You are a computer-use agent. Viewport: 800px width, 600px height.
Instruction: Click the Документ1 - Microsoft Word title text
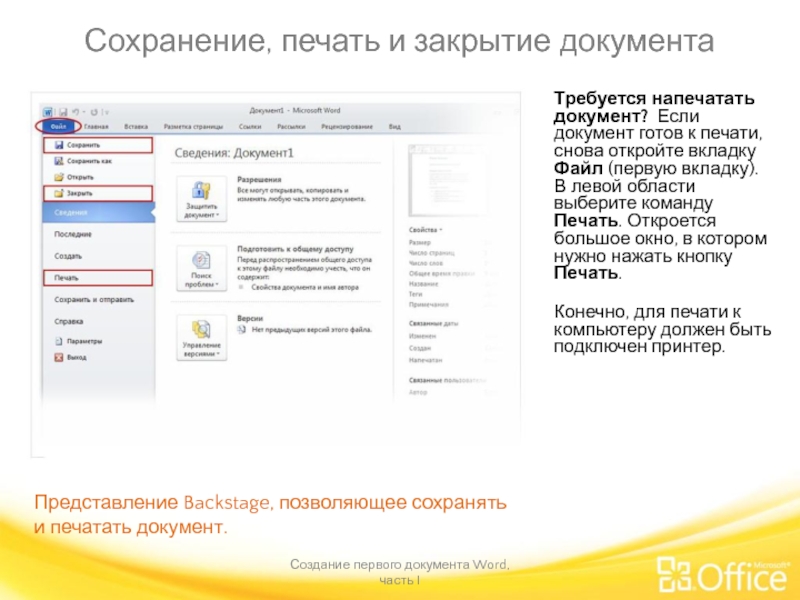tap(294, 110)
